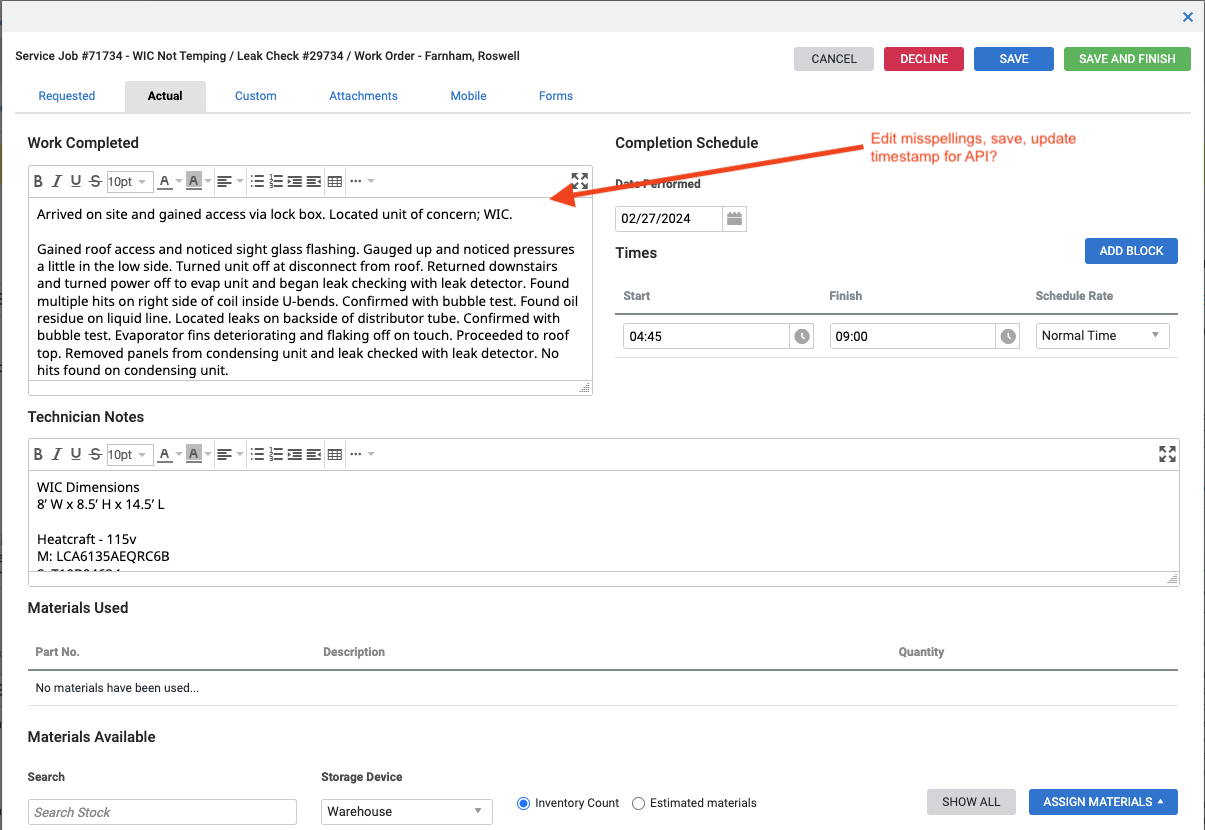Toggle italic in Technician Notes toolbar
This screenshot has height=830, width=1205.
tap(57, 454)
